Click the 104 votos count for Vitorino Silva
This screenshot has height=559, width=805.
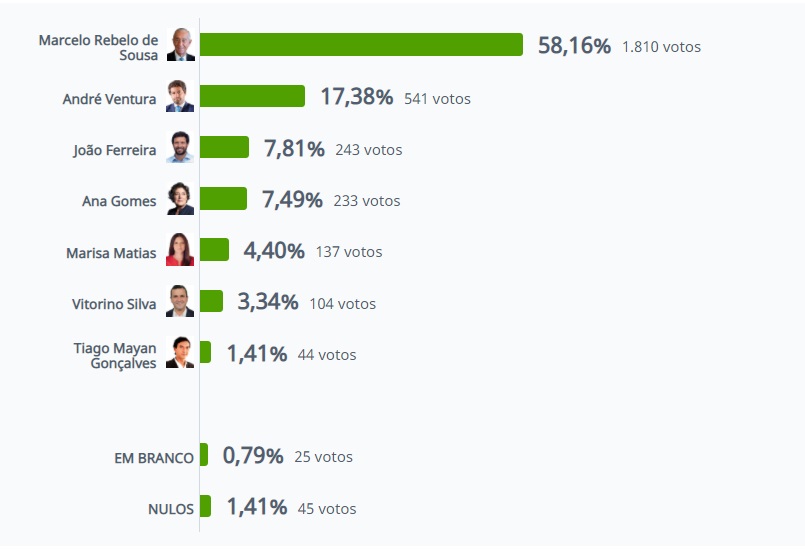pos(342,303)
